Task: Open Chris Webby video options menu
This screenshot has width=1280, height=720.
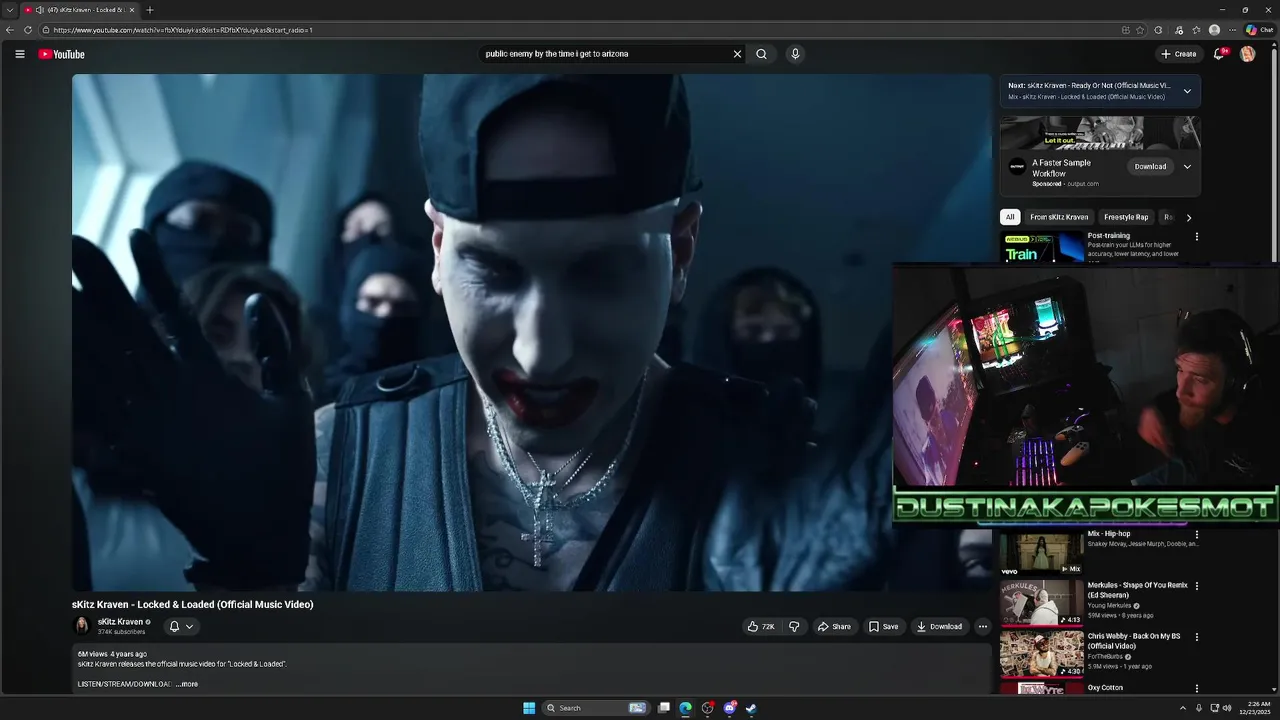Action: (1197, 637)
